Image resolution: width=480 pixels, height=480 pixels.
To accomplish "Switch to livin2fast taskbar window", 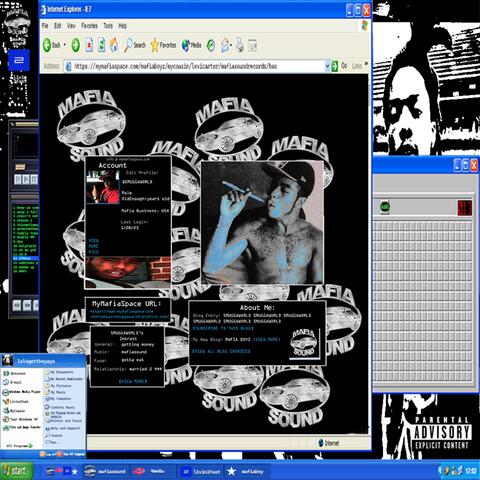I will coord(201,471).
